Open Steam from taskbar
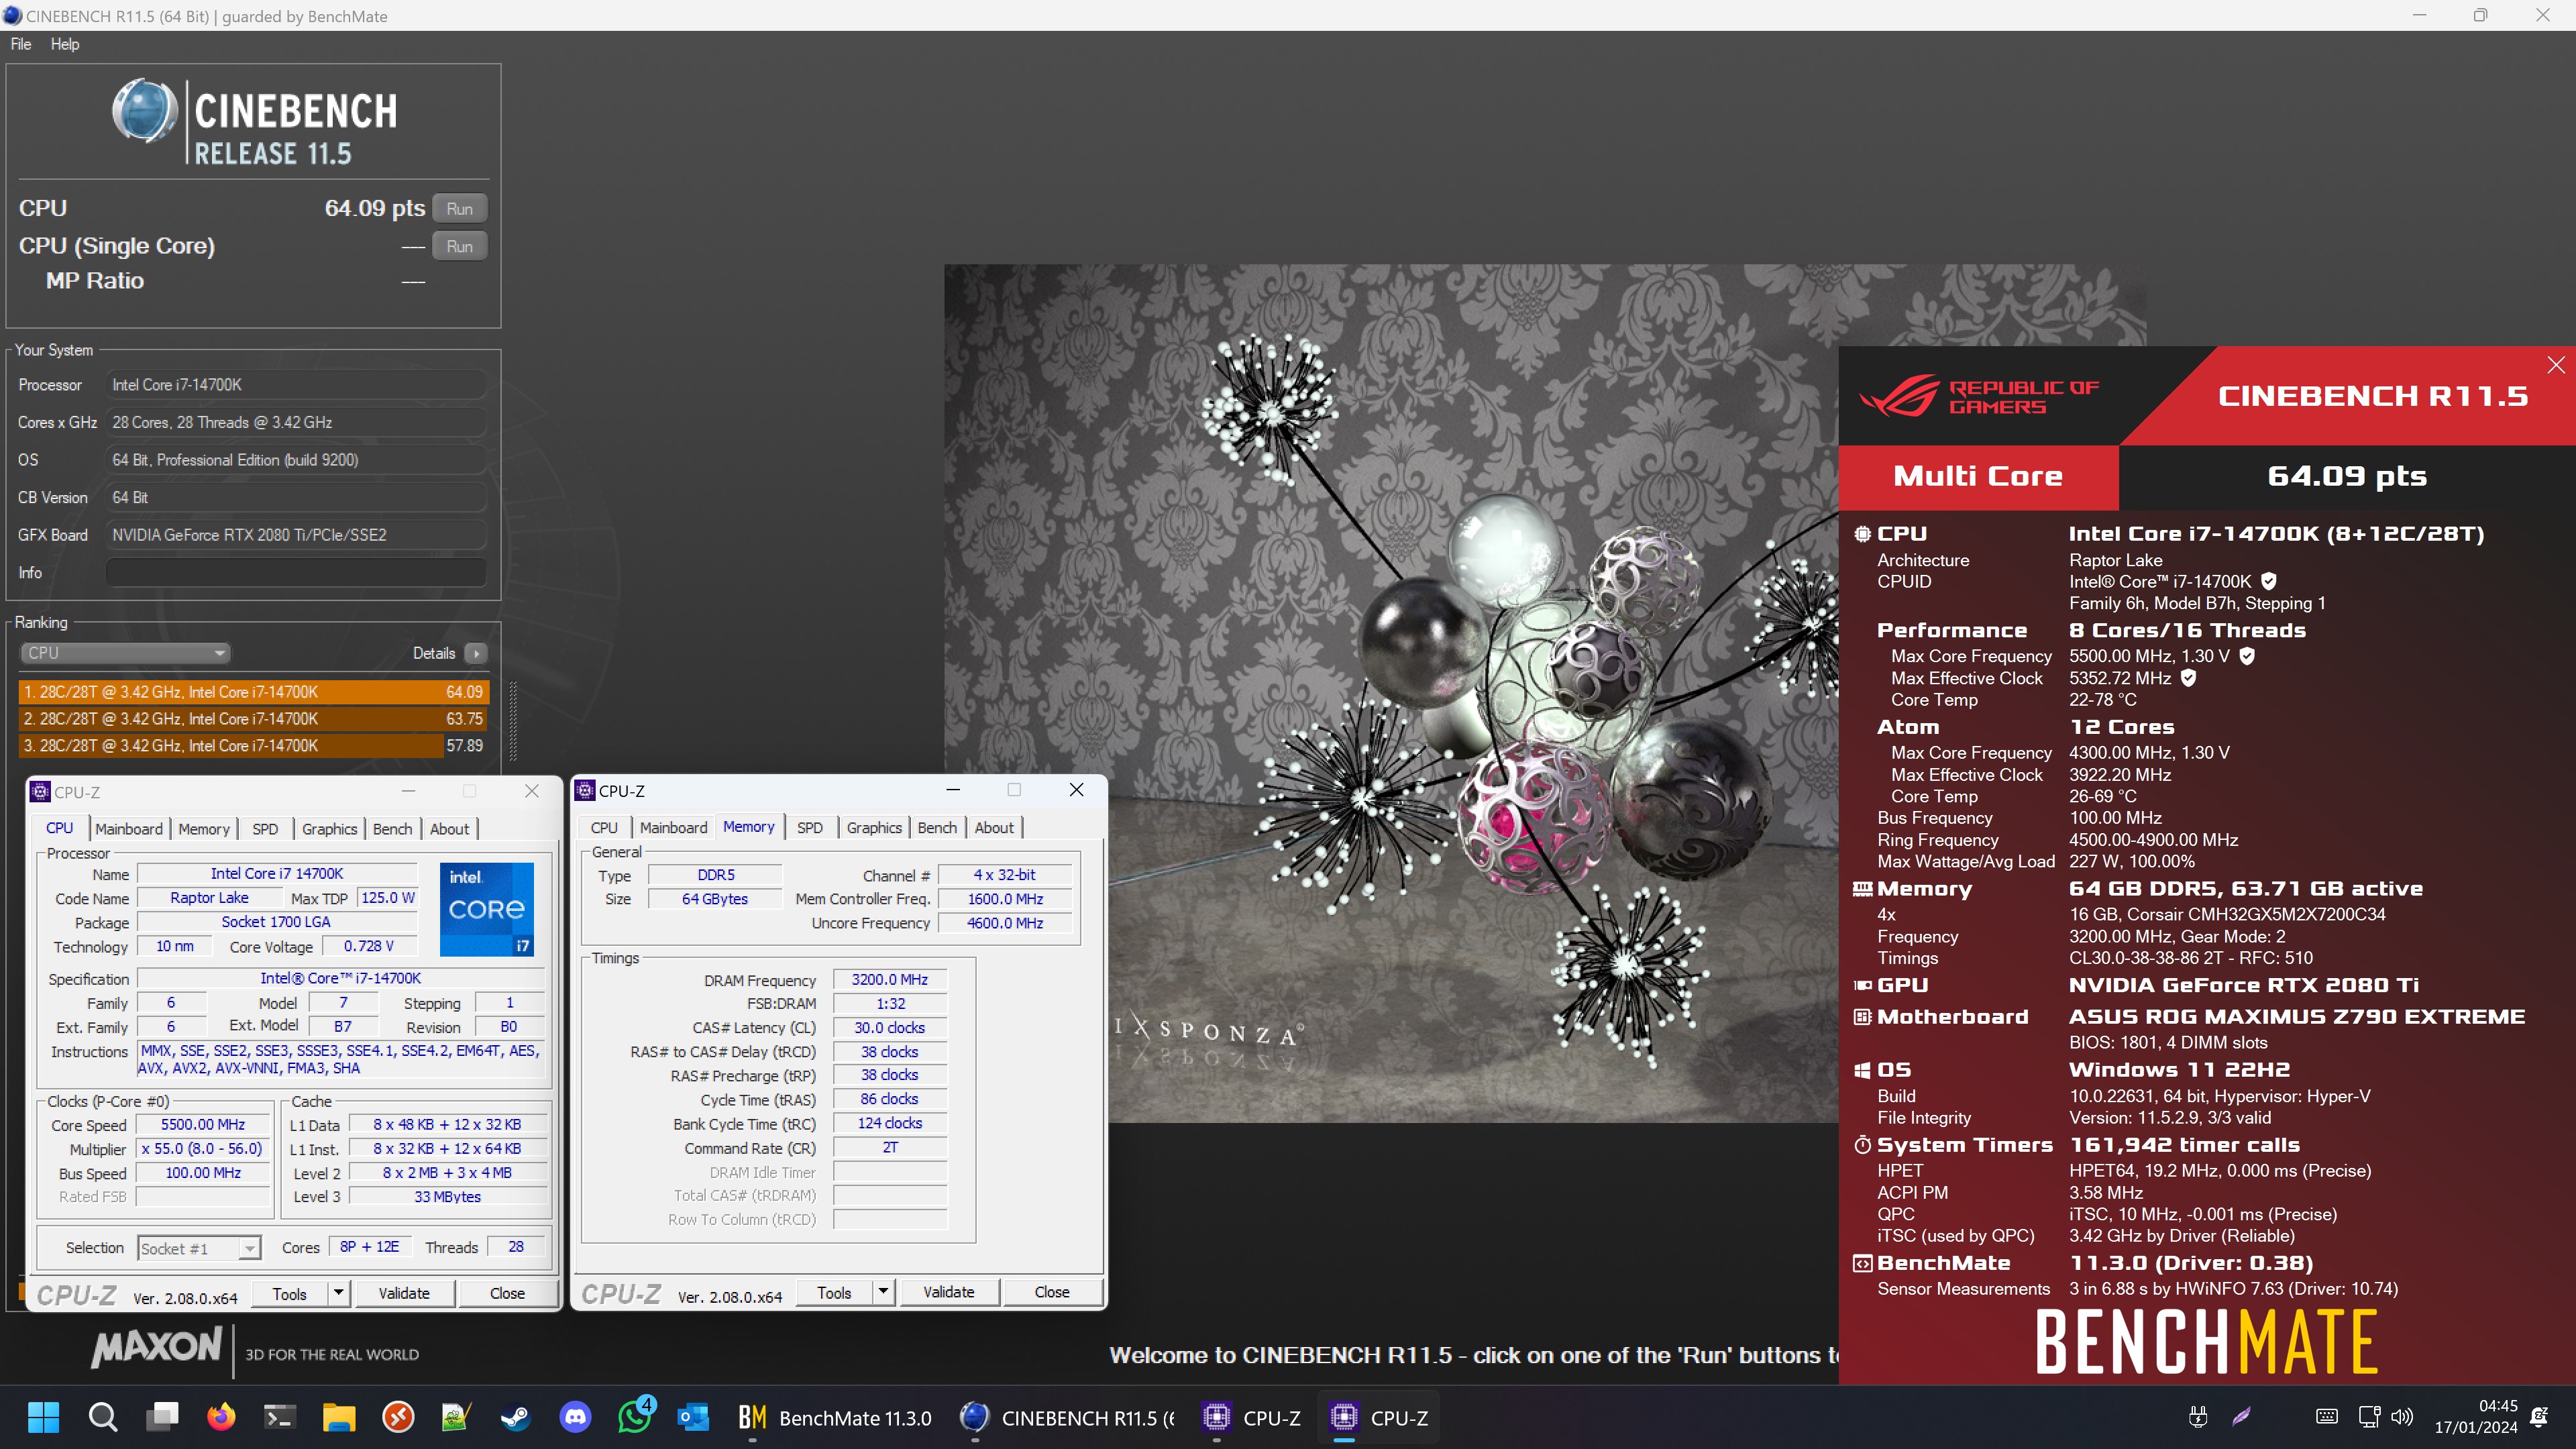Image resolution: width=2576 pixels, height=1449 pixels. pos(516,1417)
